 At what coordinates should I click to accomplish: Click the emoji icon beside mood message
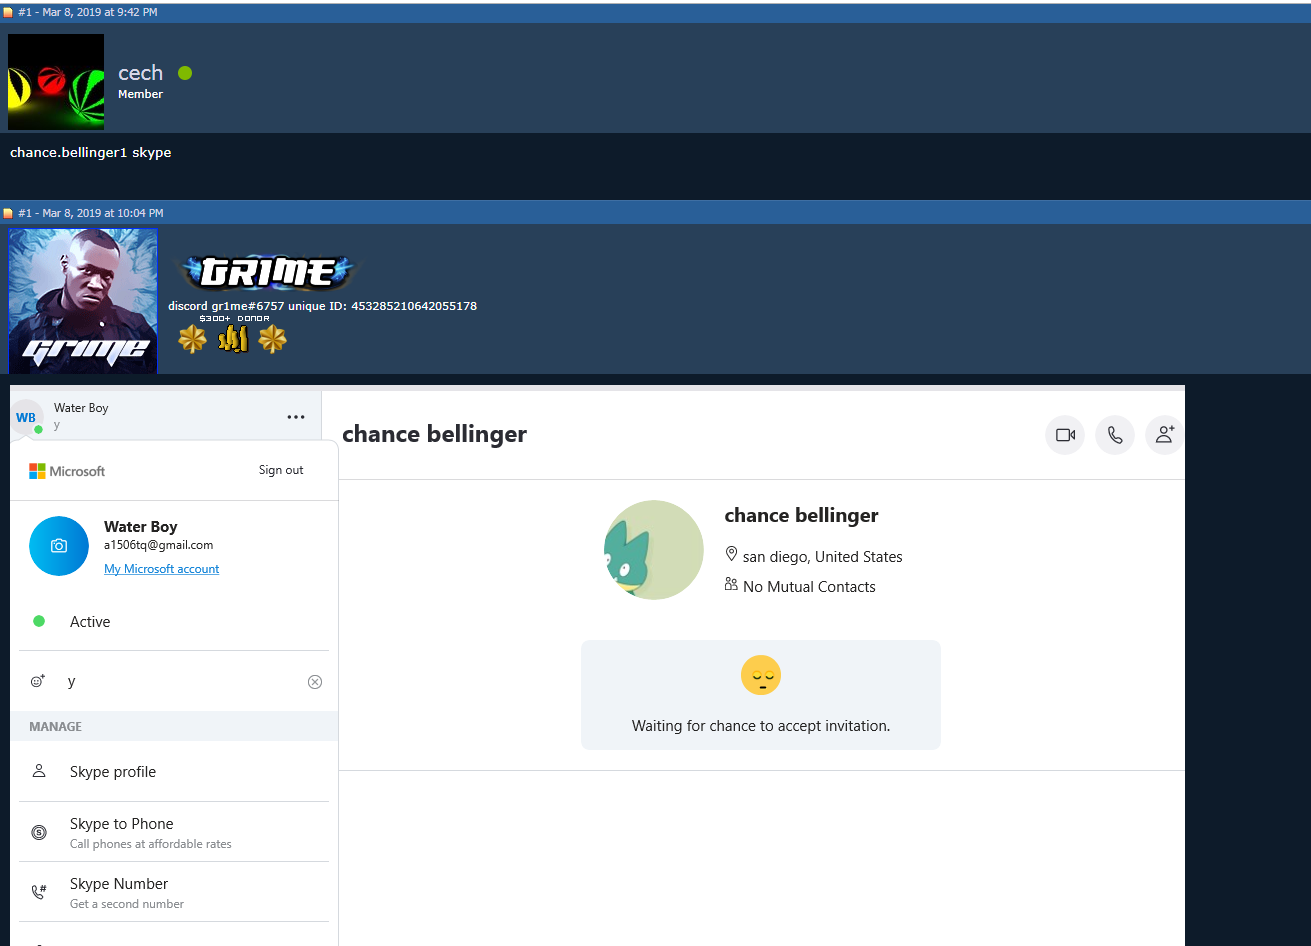(38, 681)
